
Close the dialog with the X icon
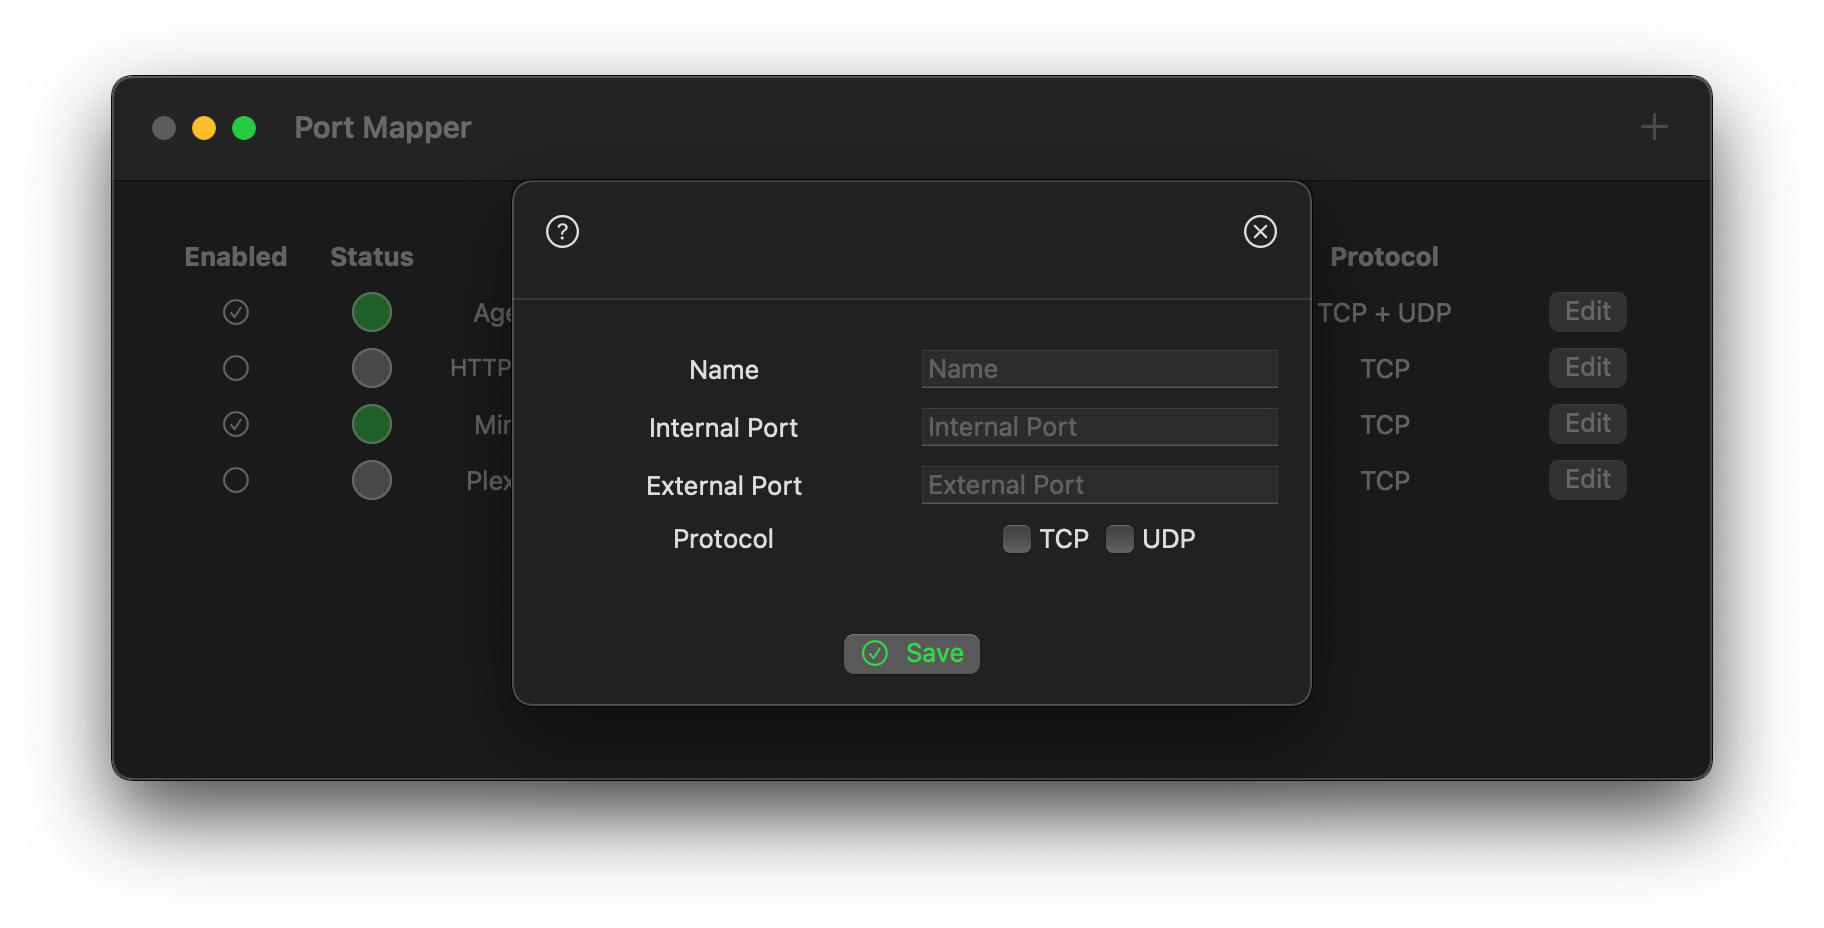[x=1260, y=232]
